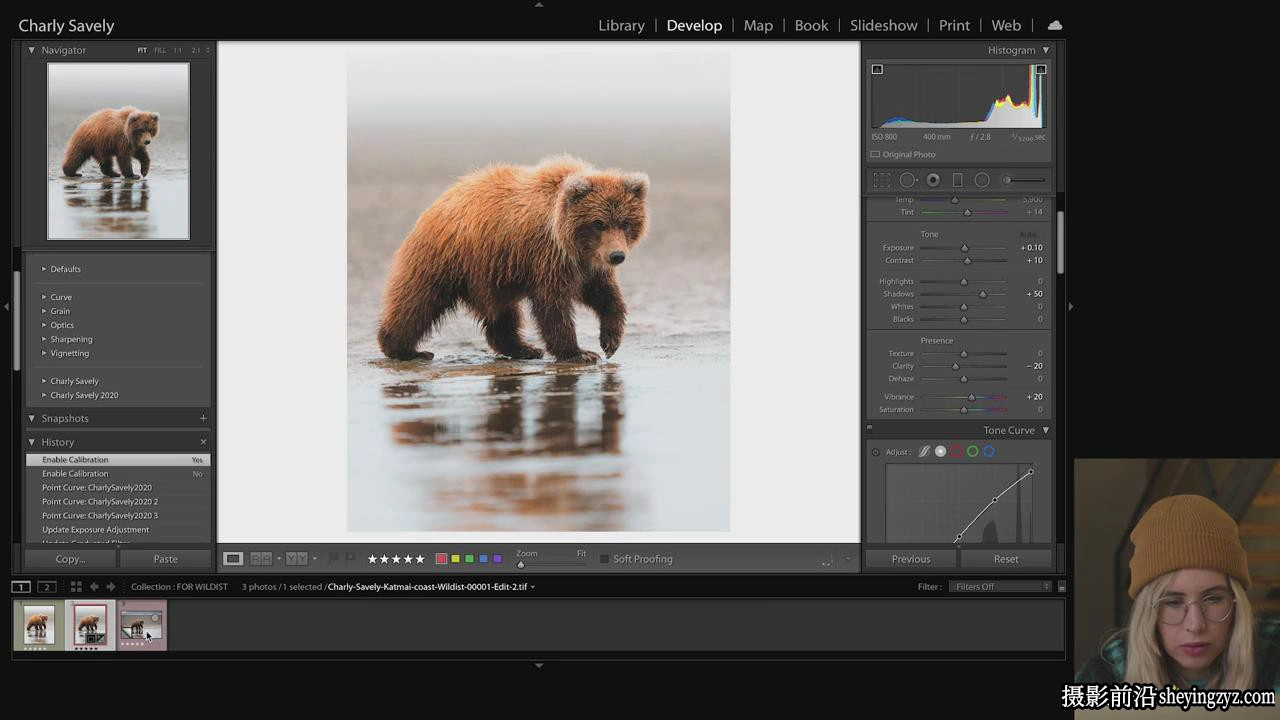
Task: Switch to Loupe view icon in toolbar
Action: pyautogui.click(x=233, y=559)
